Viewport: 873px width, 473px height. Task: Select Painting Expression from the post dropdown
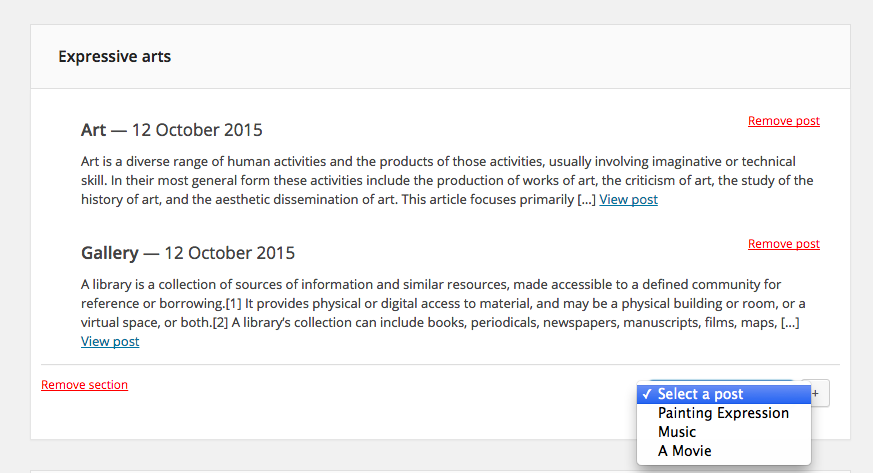click(x=724, y=413)
